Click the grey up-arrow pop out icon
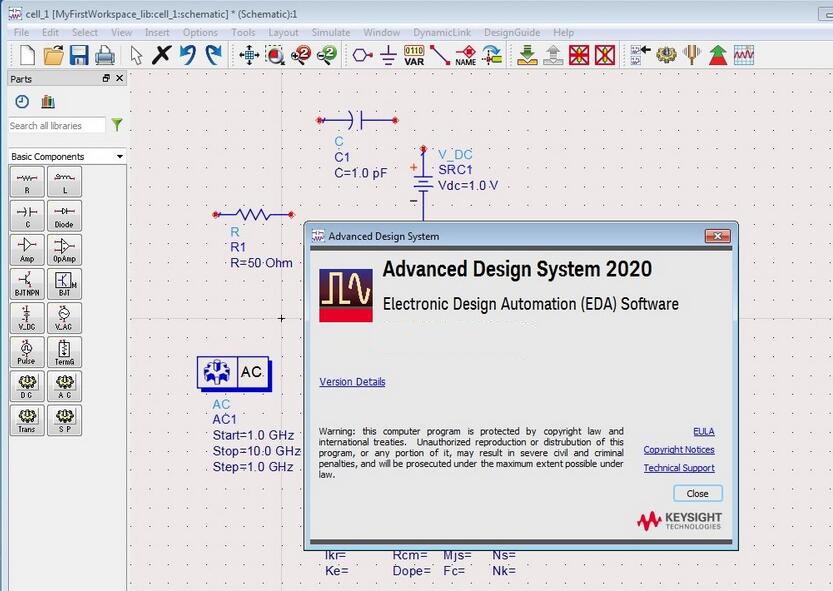Image resolution: width=833 pixels, height=591 pixels. pos(553,55)
